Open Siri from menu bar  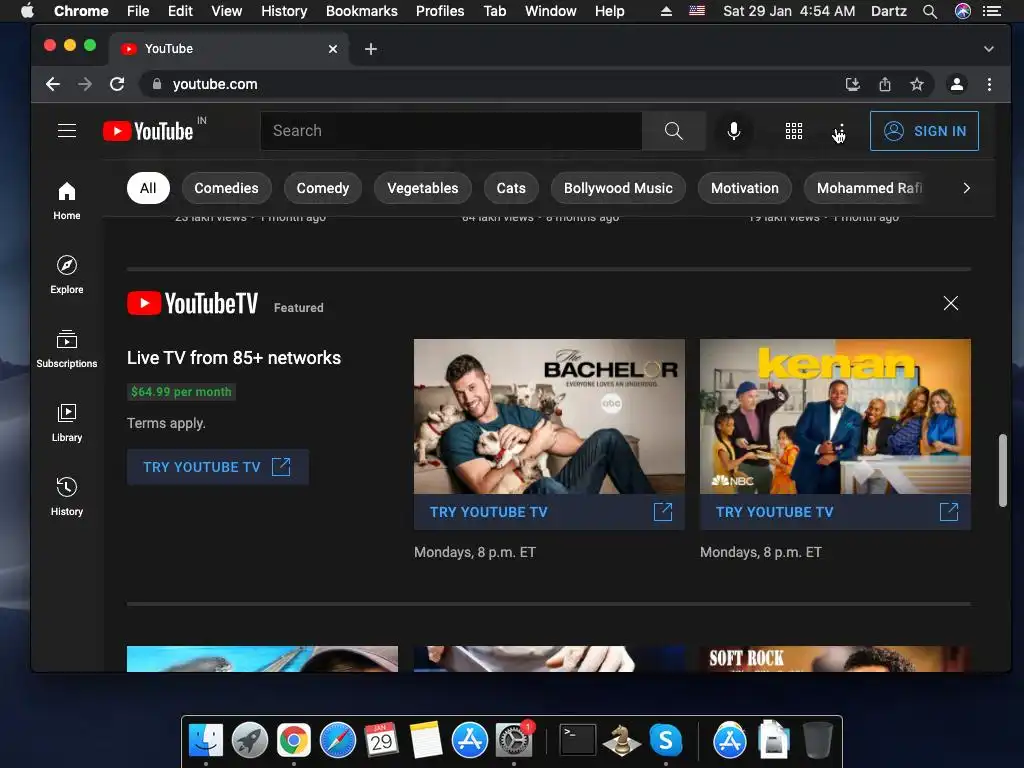(963, 11)
